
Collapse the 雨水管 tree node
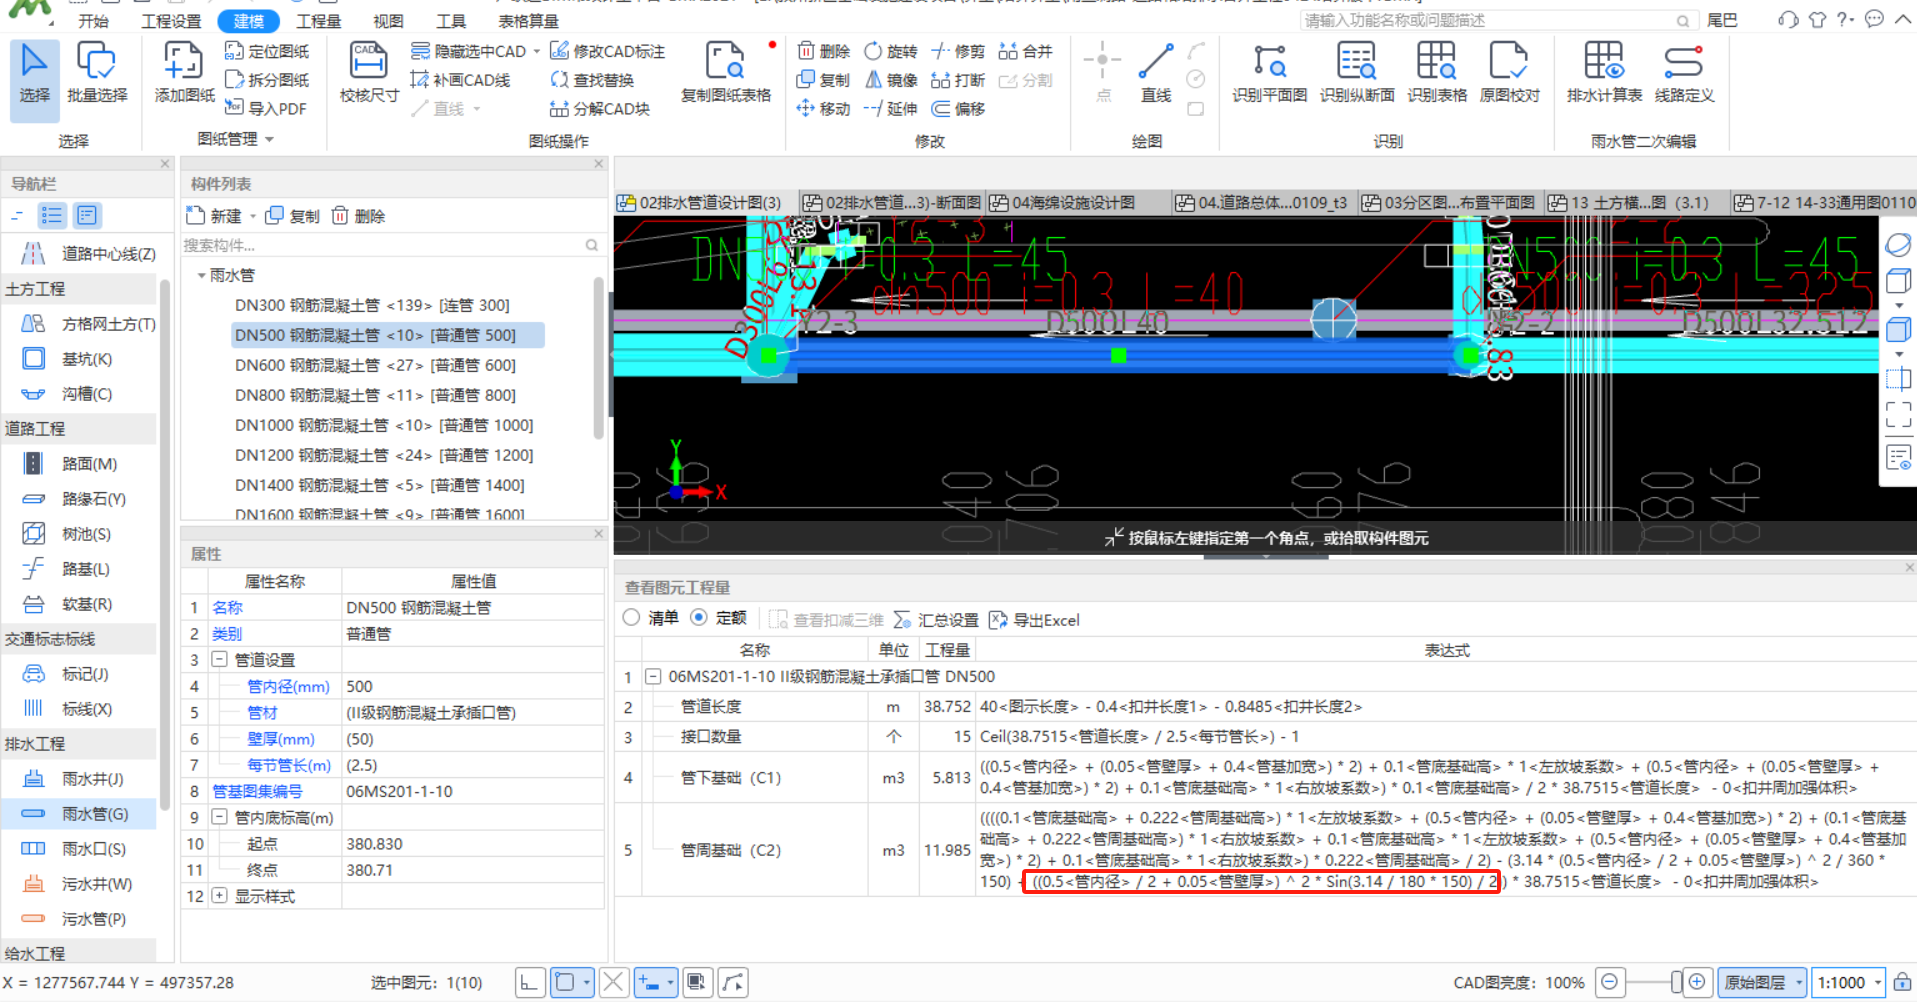tap(201, 275)
